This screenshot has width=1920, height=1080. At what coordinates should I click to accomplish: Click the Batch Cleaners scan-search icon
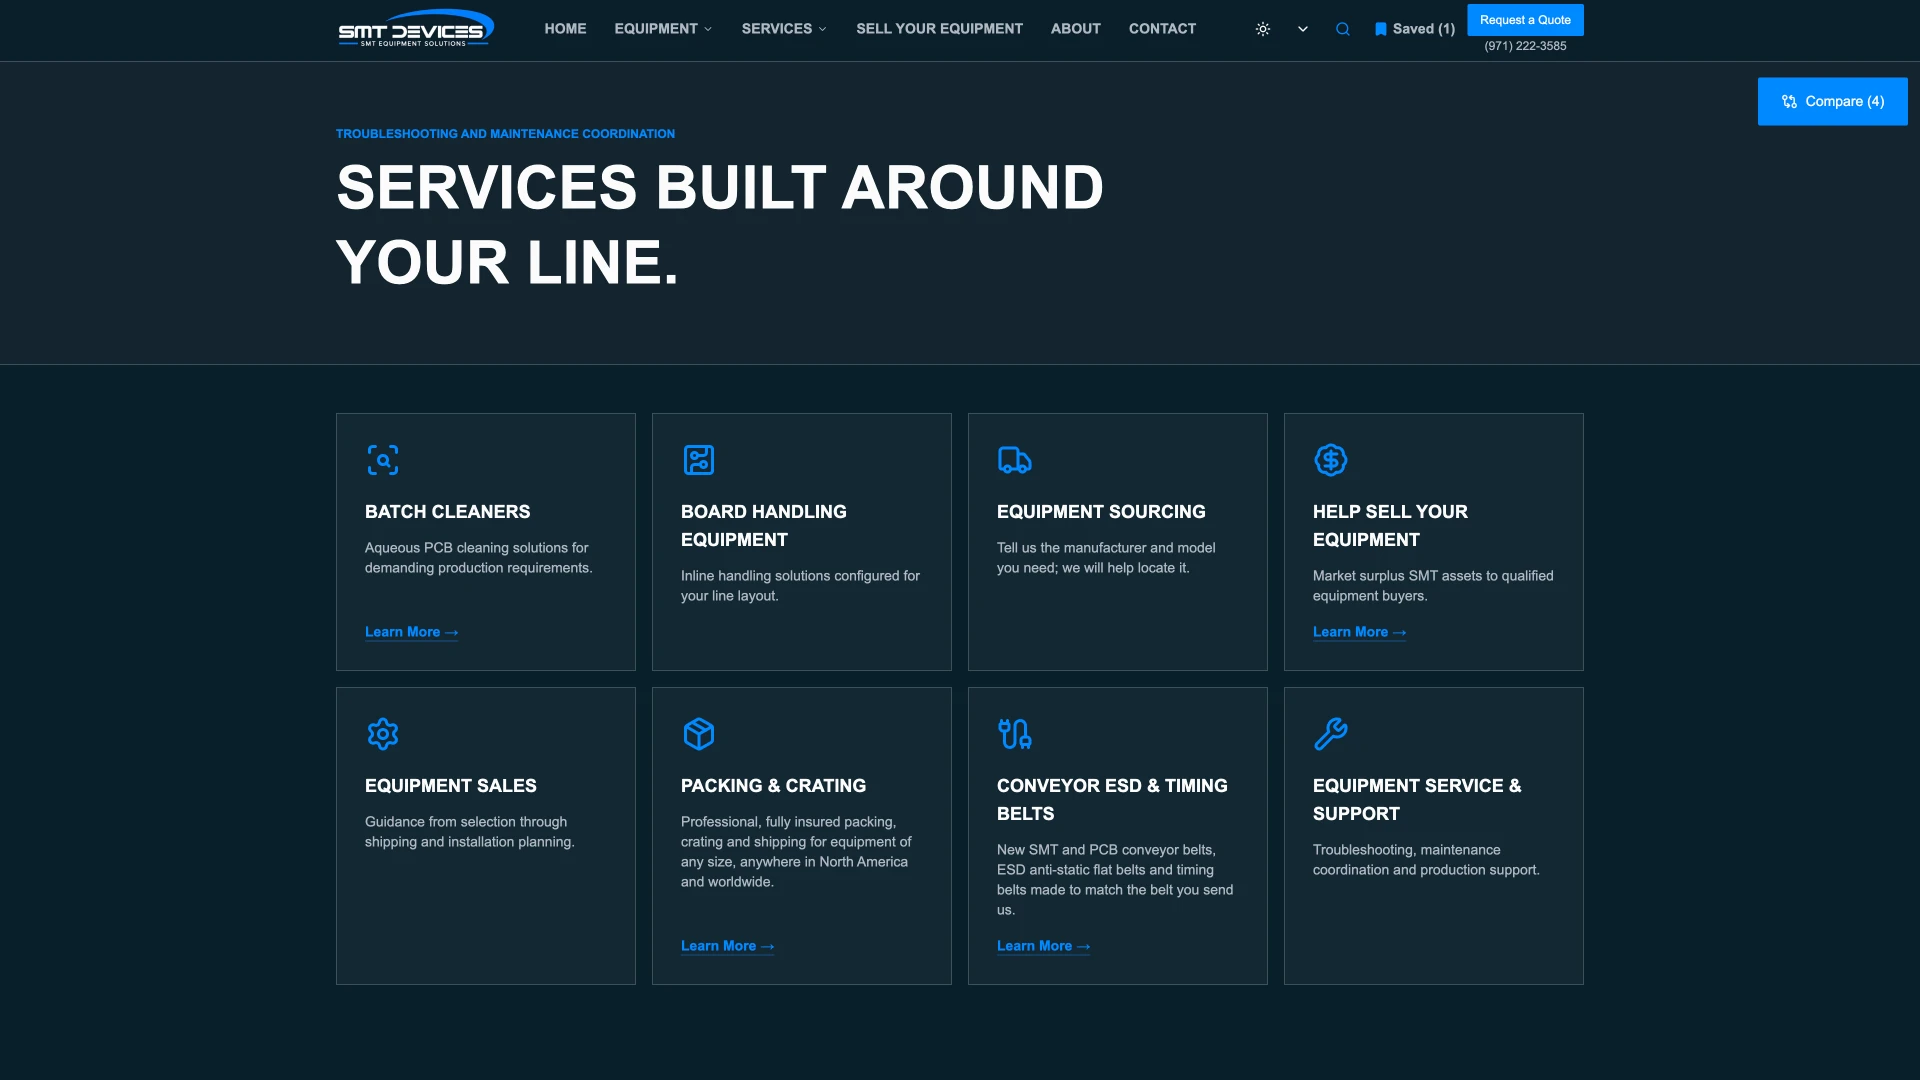pos(383,460)
